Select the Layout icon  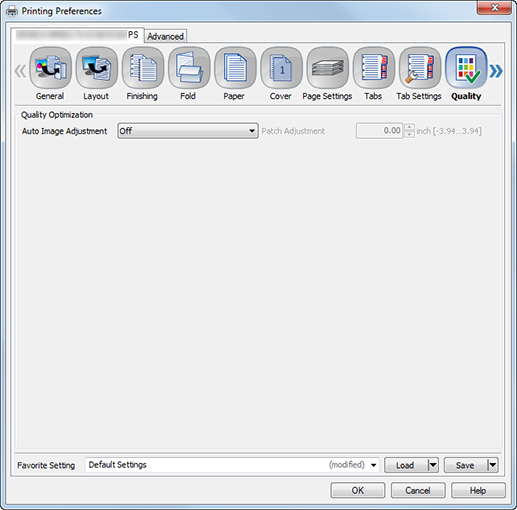pyautogui.click(x=97, y=68)
